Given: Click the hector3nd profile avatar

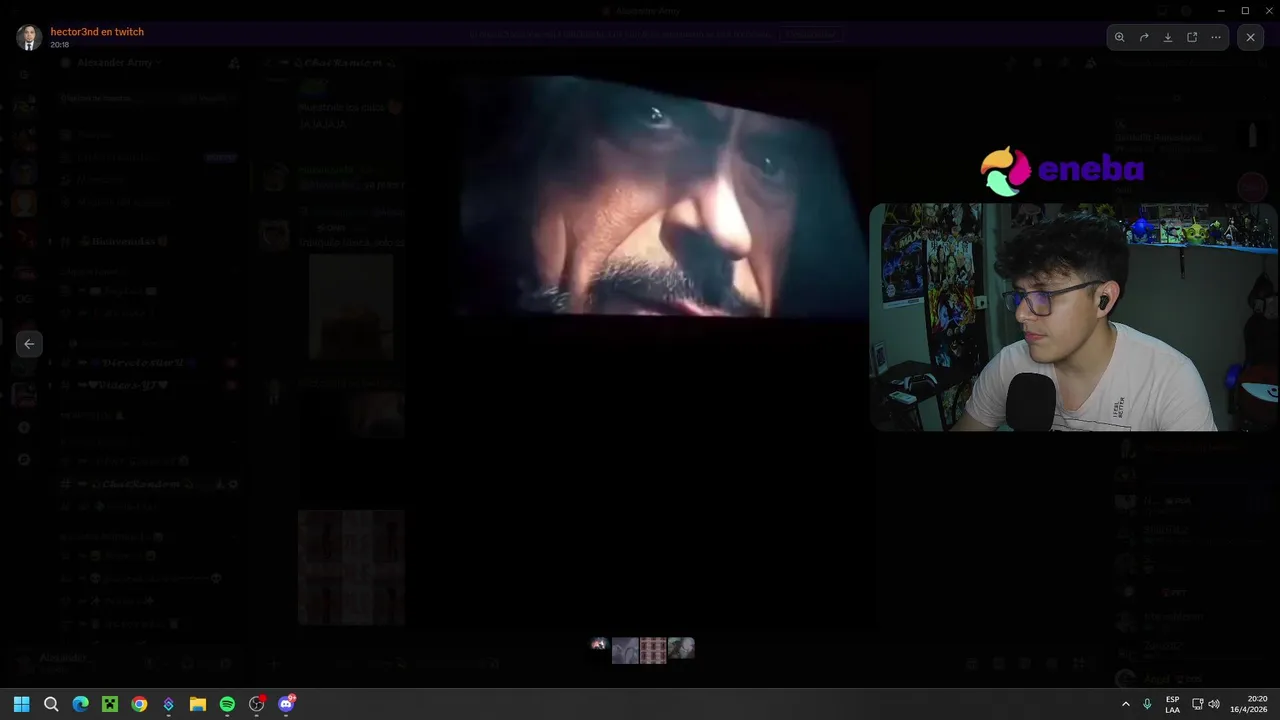Looking at the screenshot, I should pyautogui.click(x=28, y=37).
